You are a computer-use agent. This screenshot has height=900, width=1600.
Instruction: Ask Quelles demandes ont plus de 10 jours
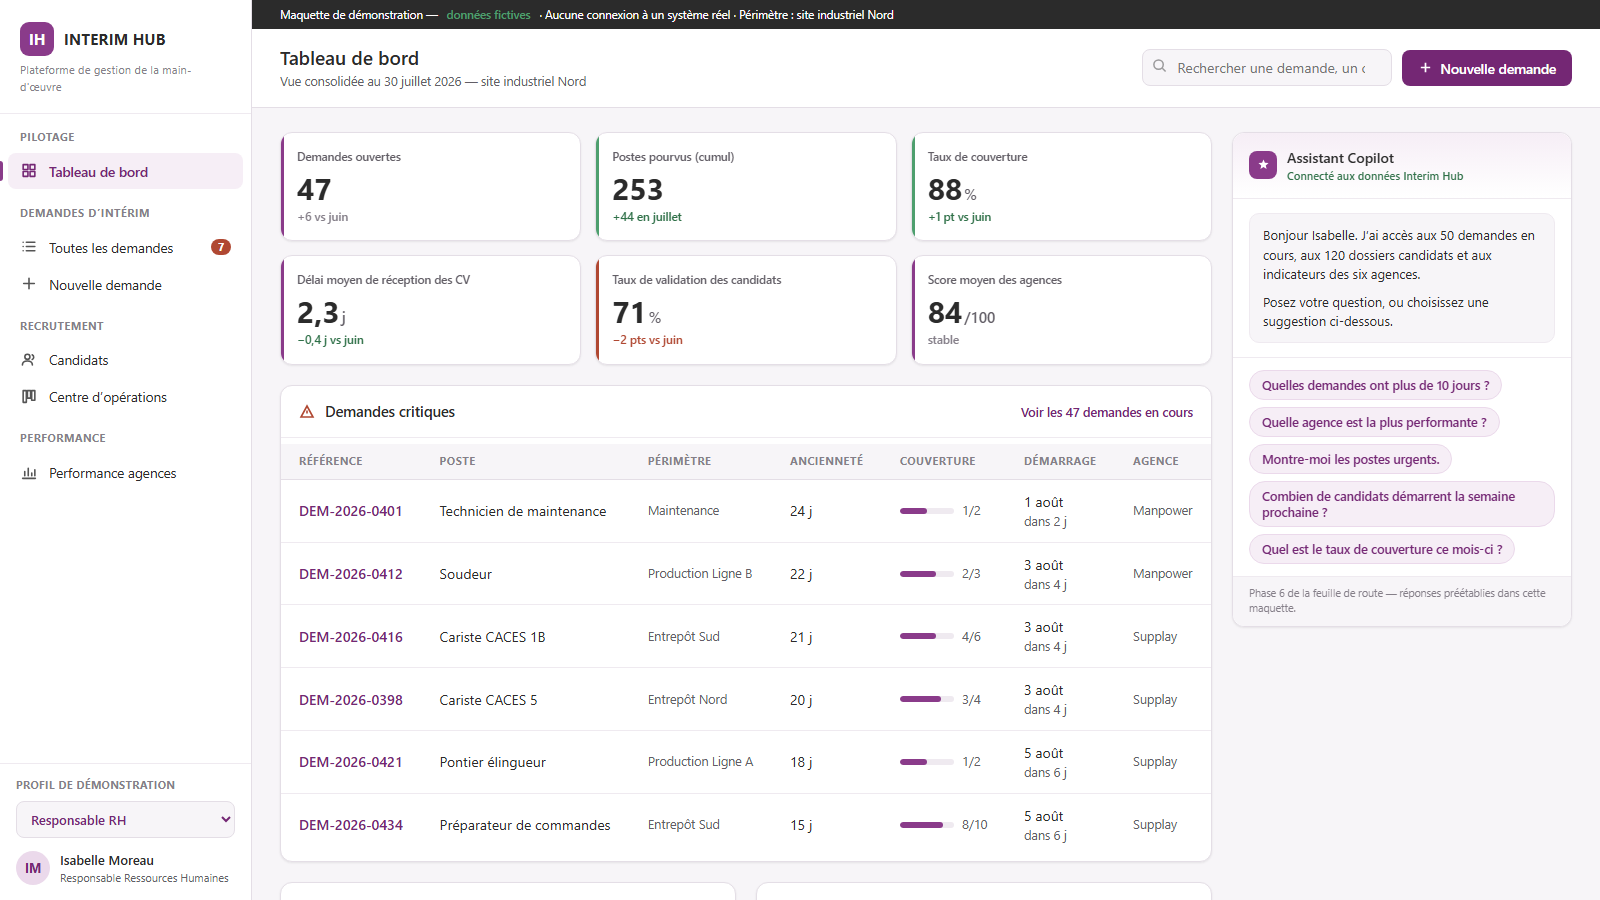click(x=1375, y=385)
